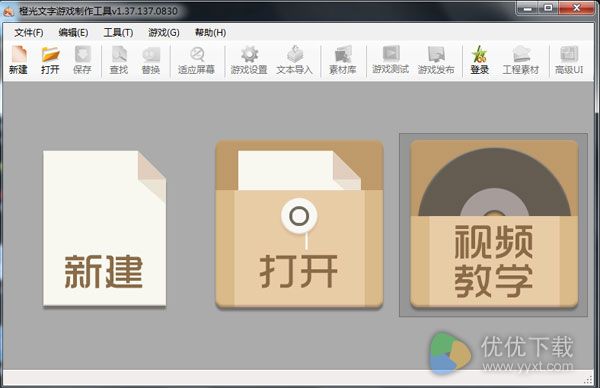Open 游戏设置 (Game settings) gear icon

[x=249, y=60]
